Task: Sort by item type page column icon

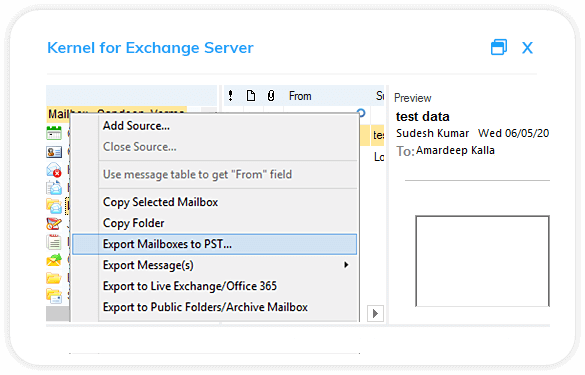Action: click(251, 96)
